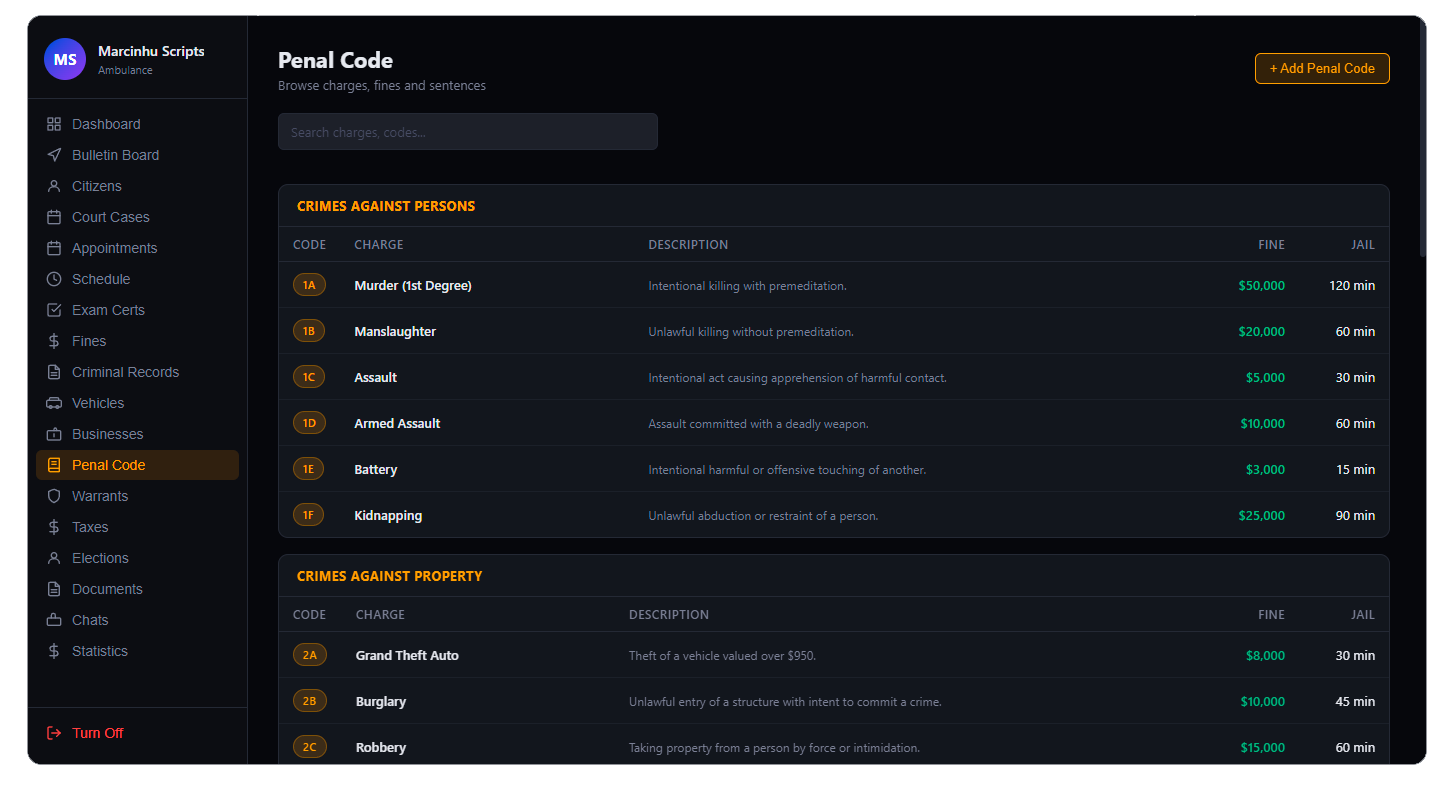Navigate to Elections in sidebar

click(x=100, y=558)
